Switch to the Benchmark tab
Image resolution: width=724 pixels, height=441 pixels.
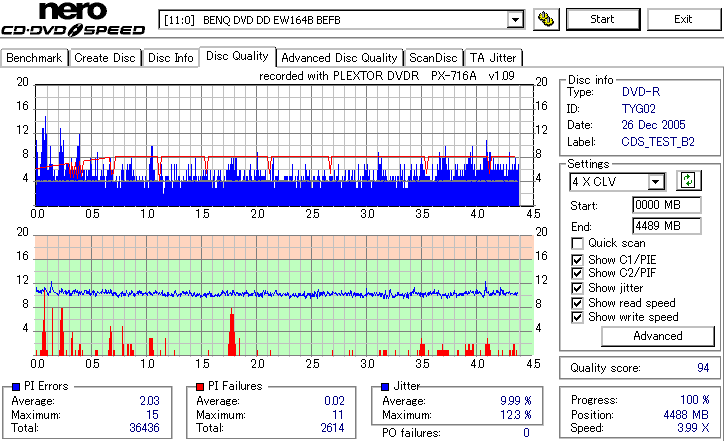(34, 58)
